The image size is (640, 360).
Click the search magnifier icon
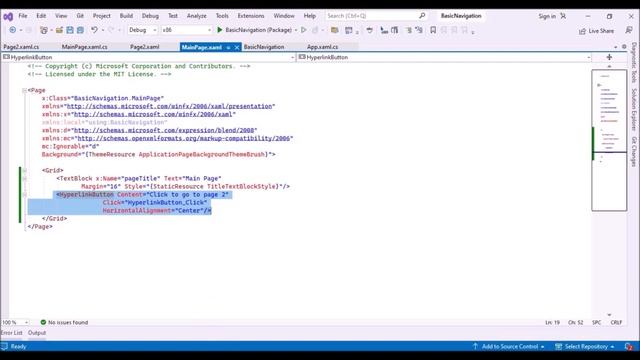422,16
